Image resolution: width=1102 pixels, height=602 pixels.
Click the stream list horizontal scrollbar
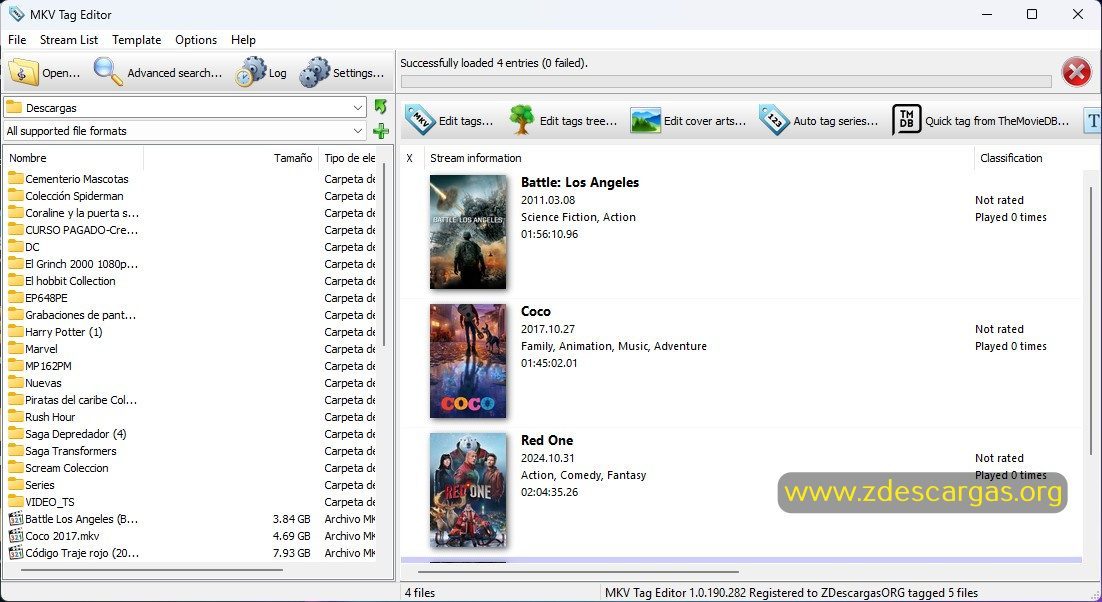point(578,572)
